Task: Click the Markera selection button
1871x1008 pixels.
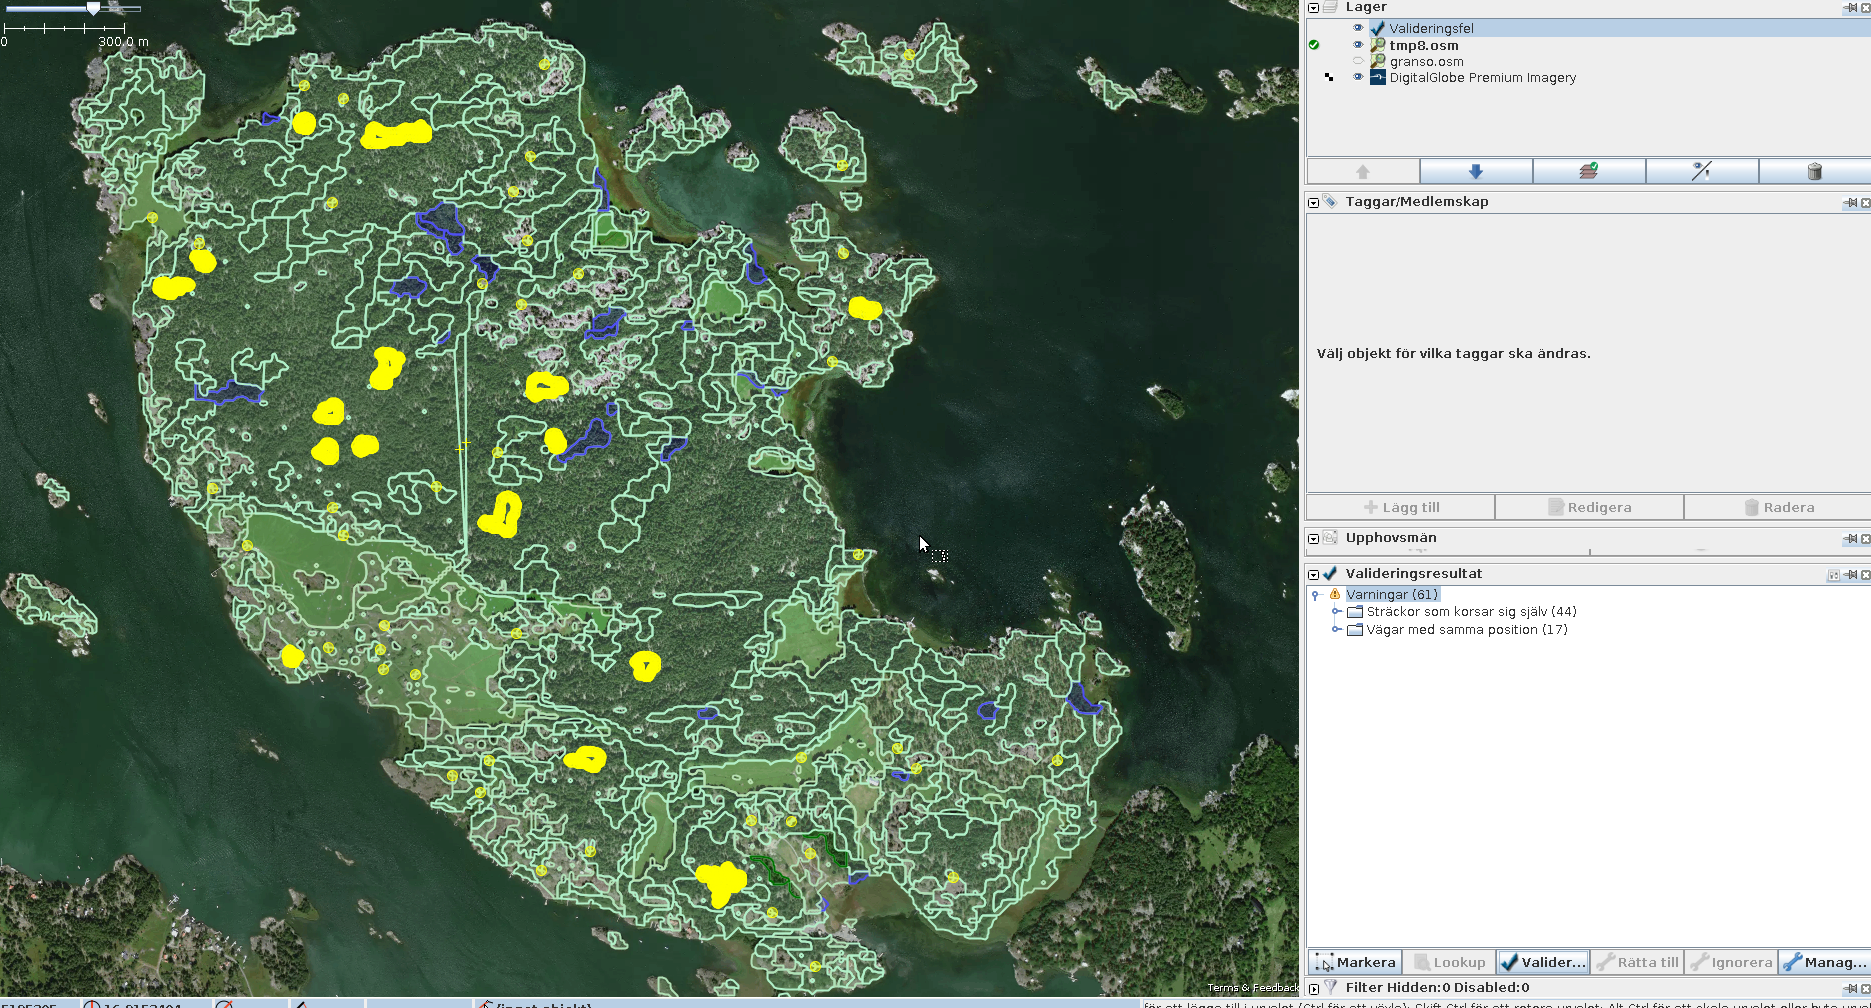Action: (x=1355, y=962)
